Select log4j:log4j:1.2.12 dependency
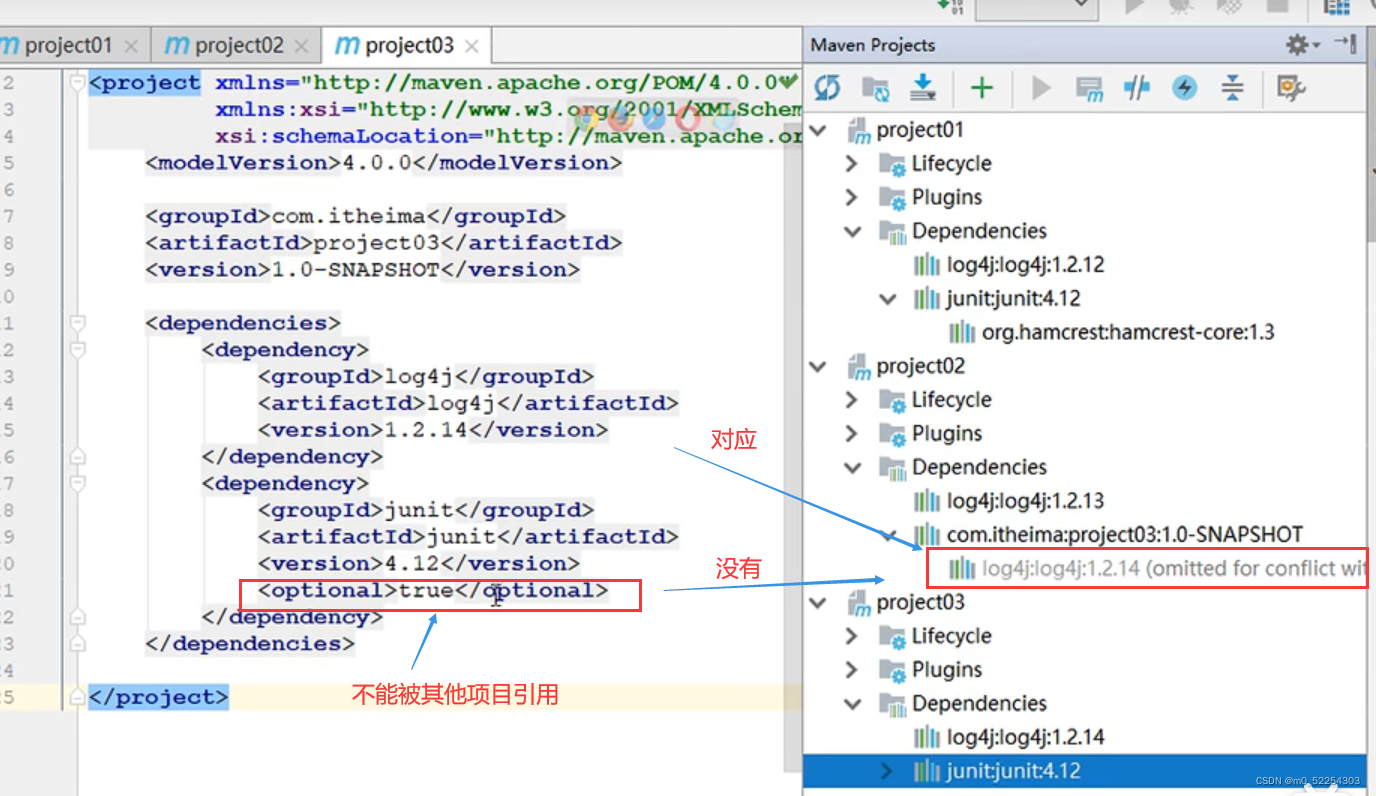The image size is (1376, 796). tap(1025, 265)
